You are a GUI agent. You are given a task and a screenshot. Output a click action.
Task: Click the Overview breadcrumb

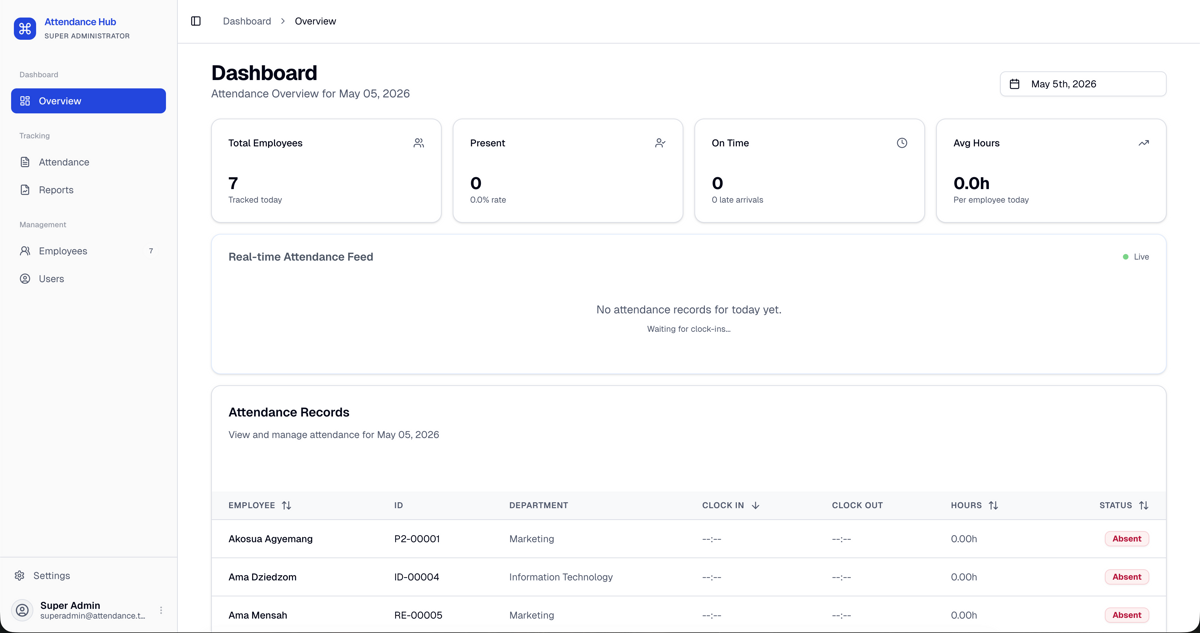[x=315, y=21]
